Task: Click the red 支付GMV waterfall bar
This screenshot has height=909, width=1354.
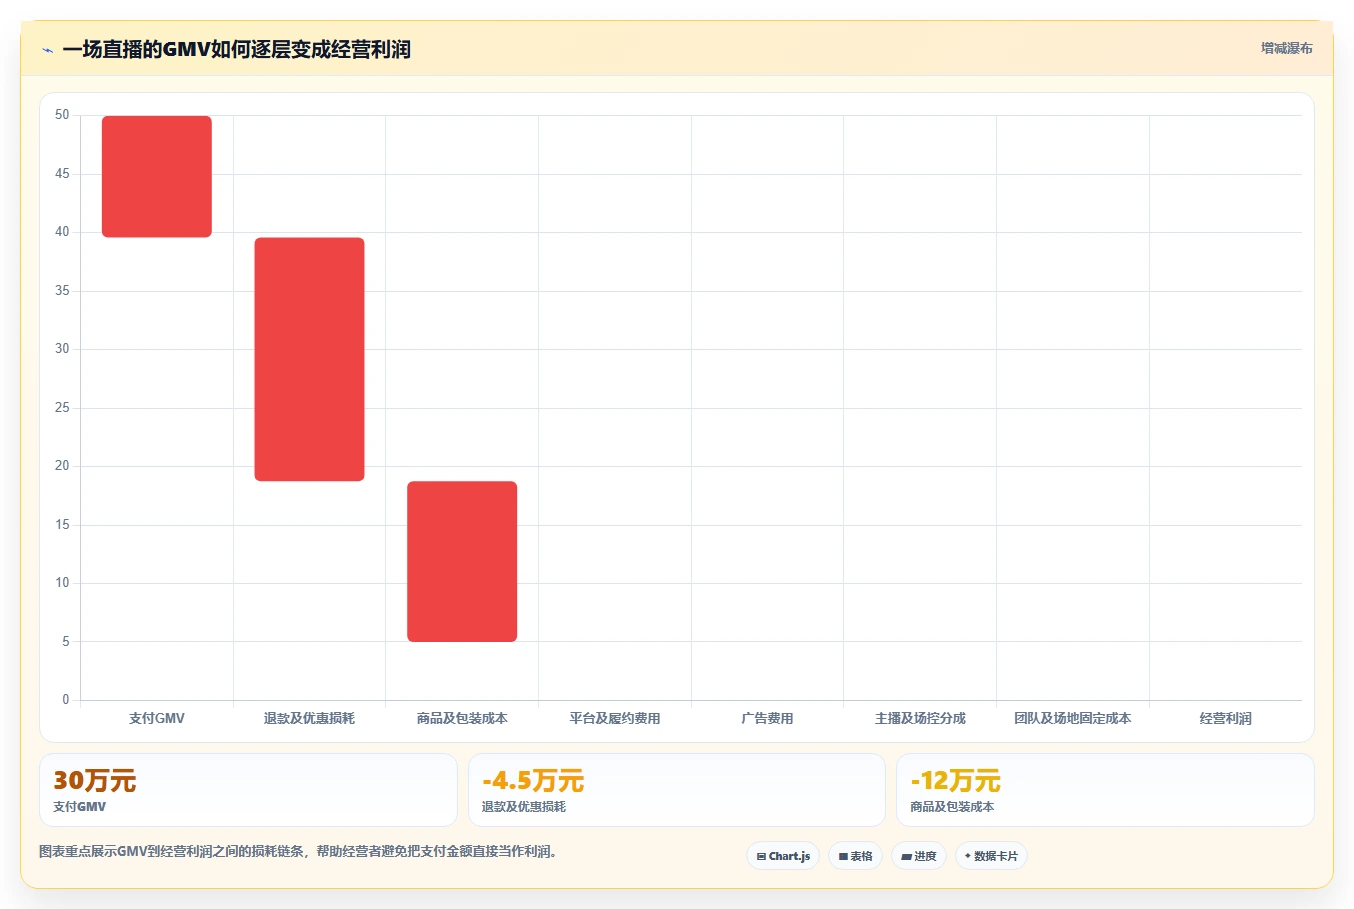Action: pos(157,177)
